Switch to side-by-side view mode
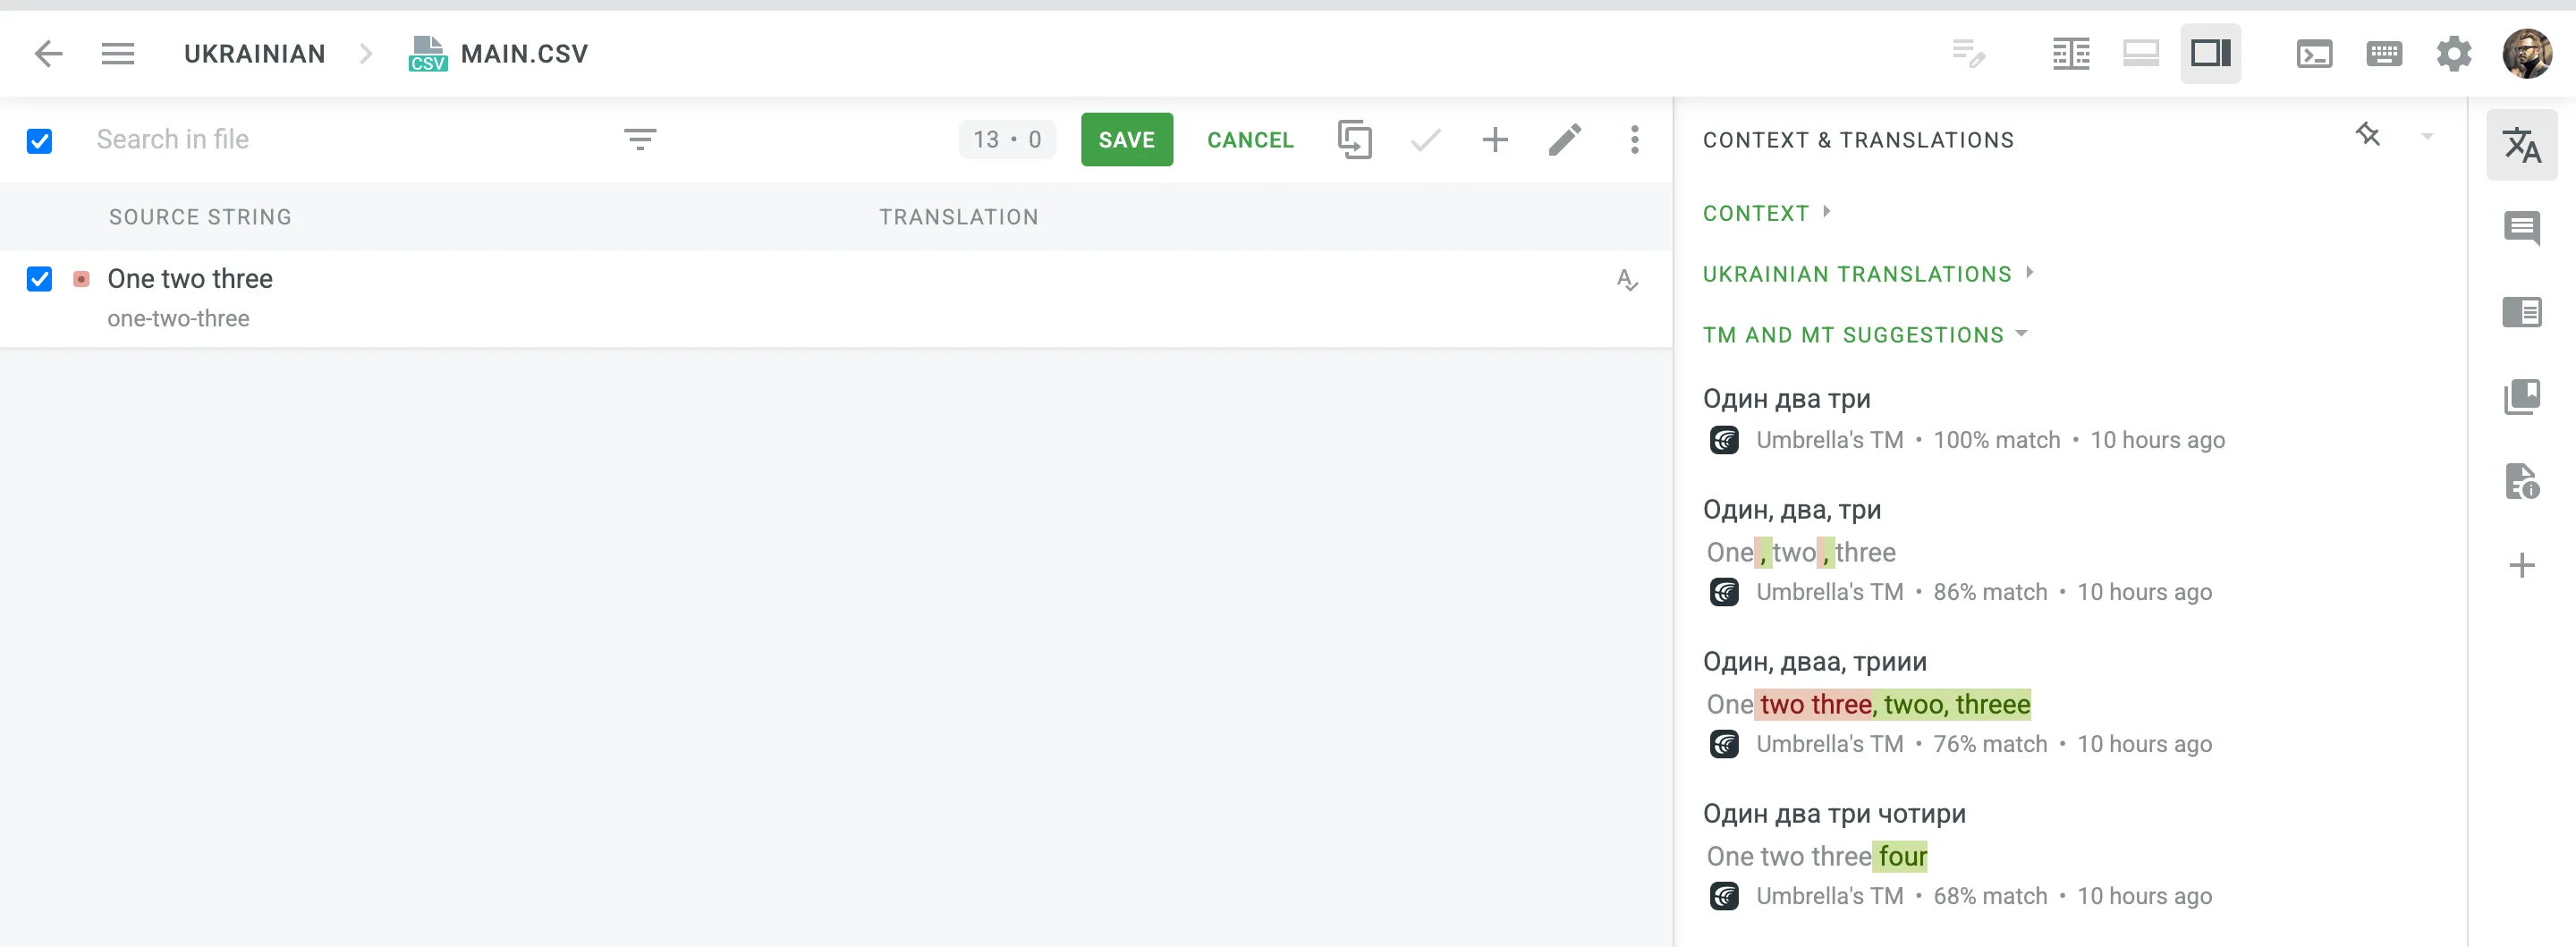Viewport: 2576px width, 947px height. [x=2070, y=53]
